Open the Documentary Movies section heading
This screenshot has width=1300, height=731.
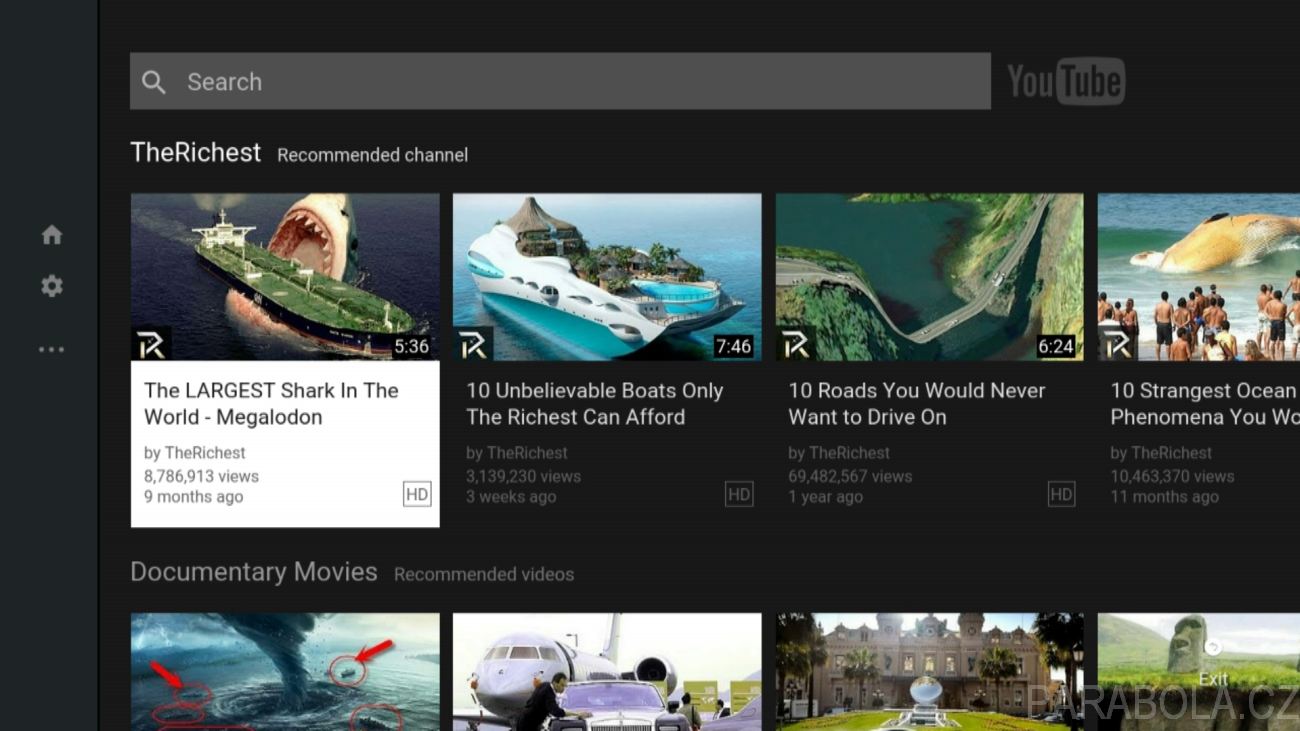(x=254, y=572)
